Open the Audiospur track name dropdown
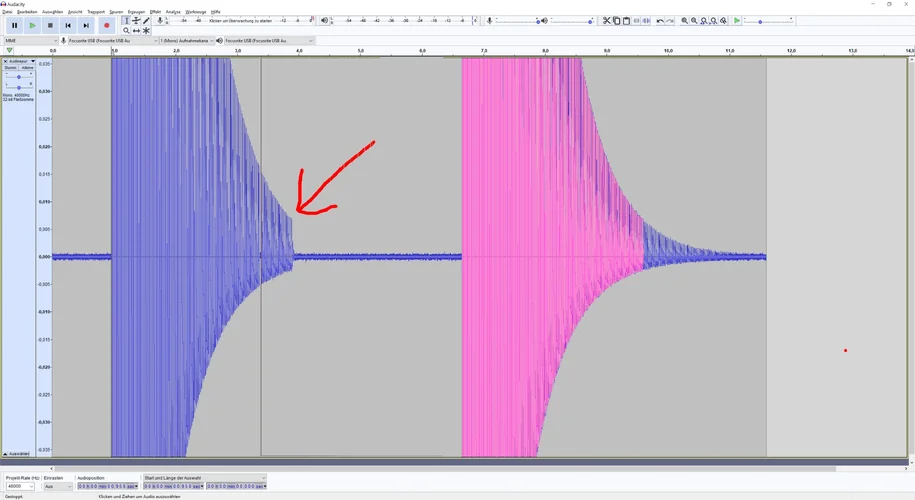Screen dimensions: 915x500 [x=21, y=61]
